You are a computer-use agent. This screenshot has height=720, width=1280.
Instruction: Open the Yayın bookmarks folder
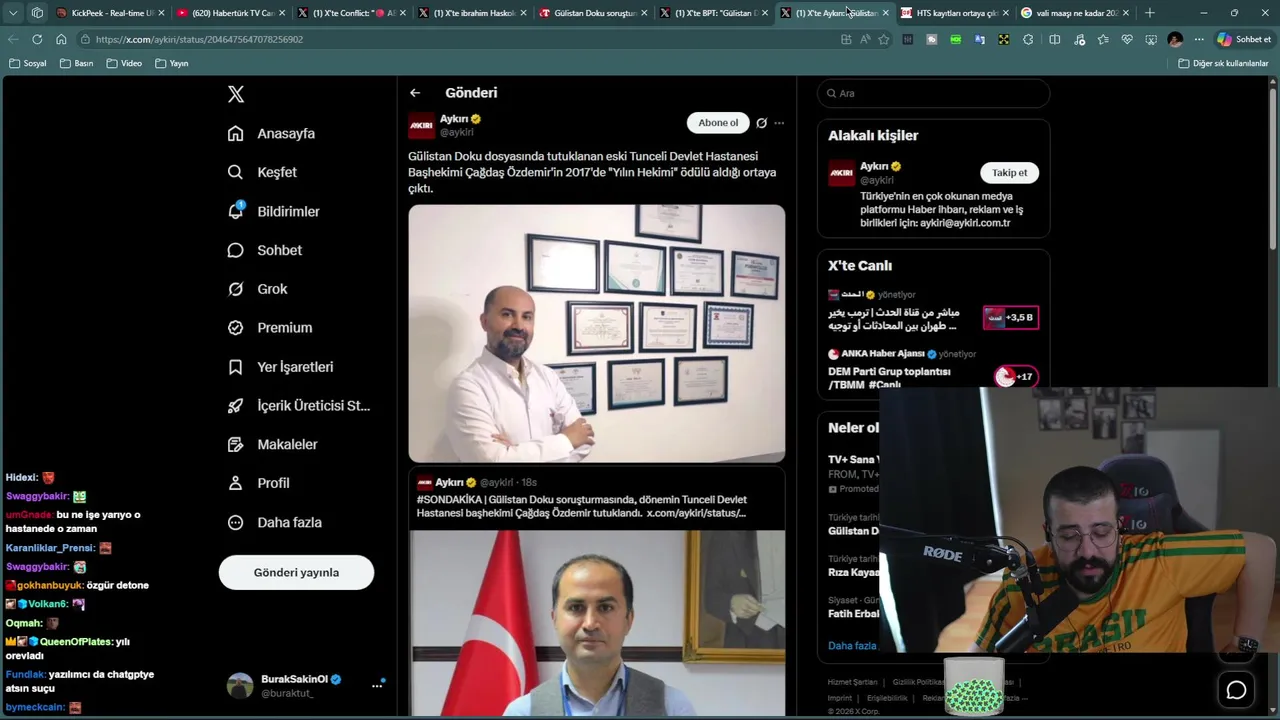coord(172,63)
